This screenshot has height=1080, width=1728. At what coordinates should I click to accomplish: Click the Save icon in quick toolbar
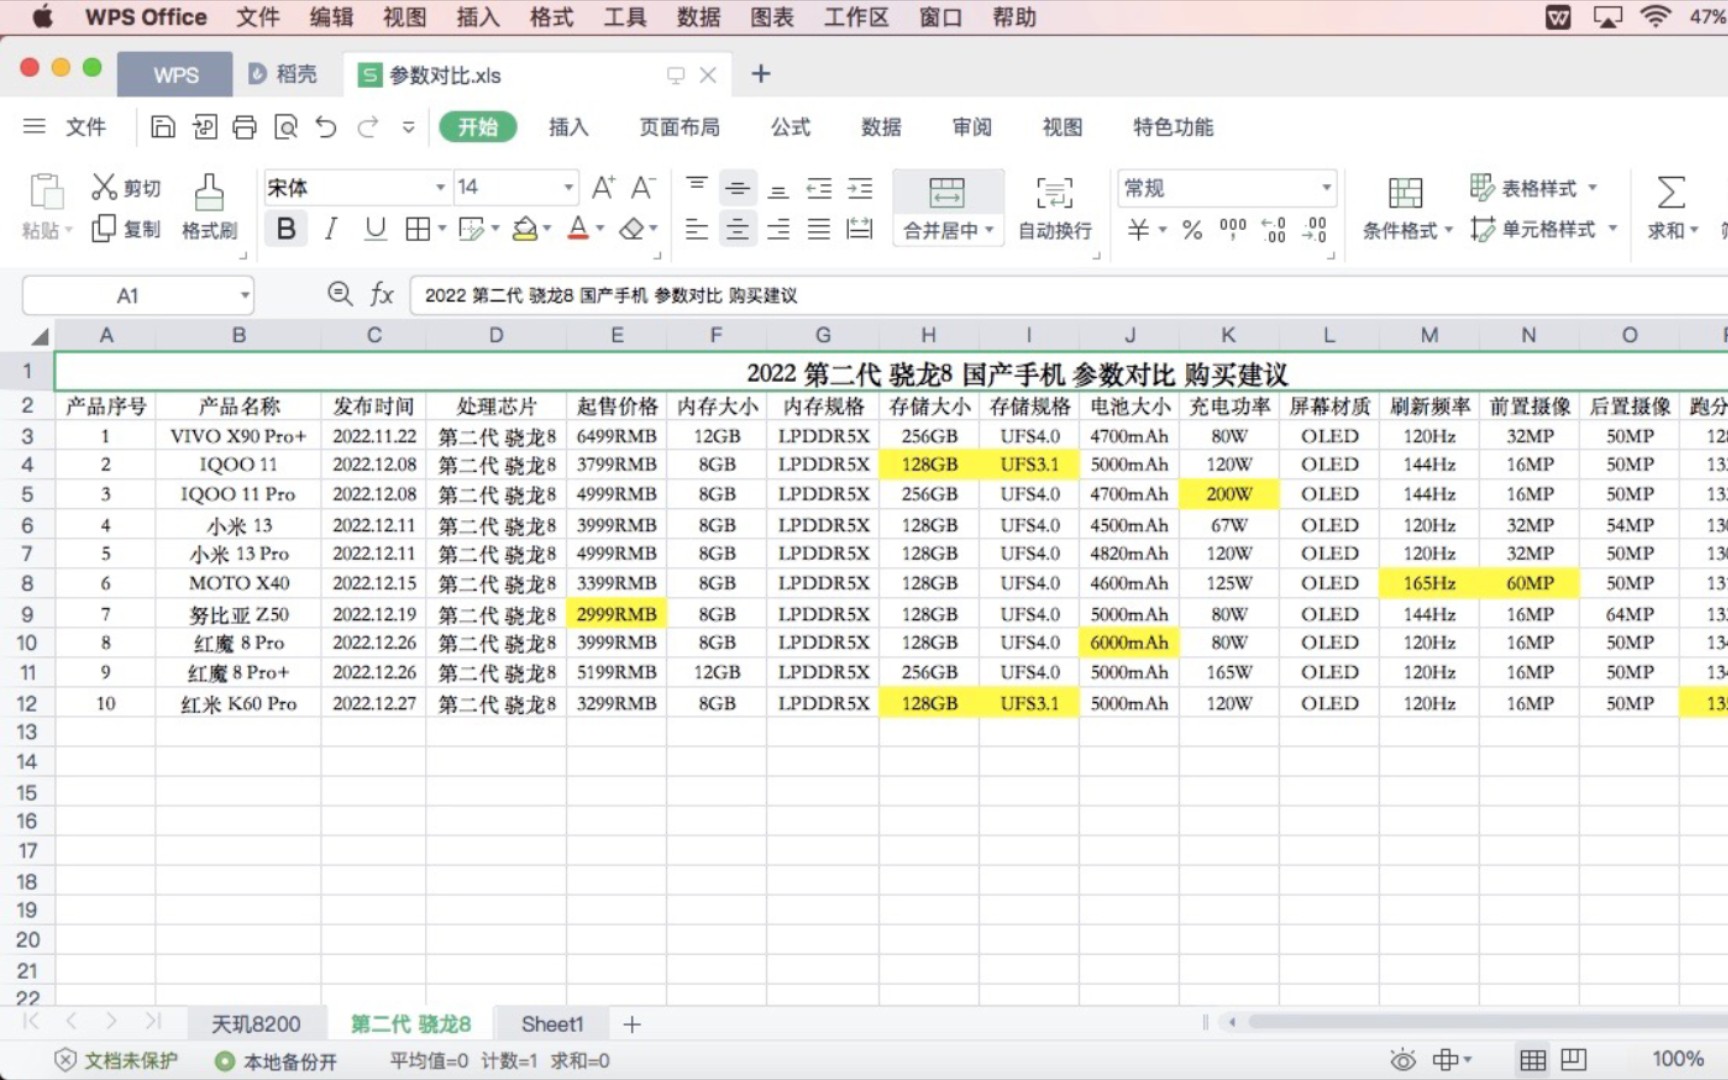[x=163, y=127]
